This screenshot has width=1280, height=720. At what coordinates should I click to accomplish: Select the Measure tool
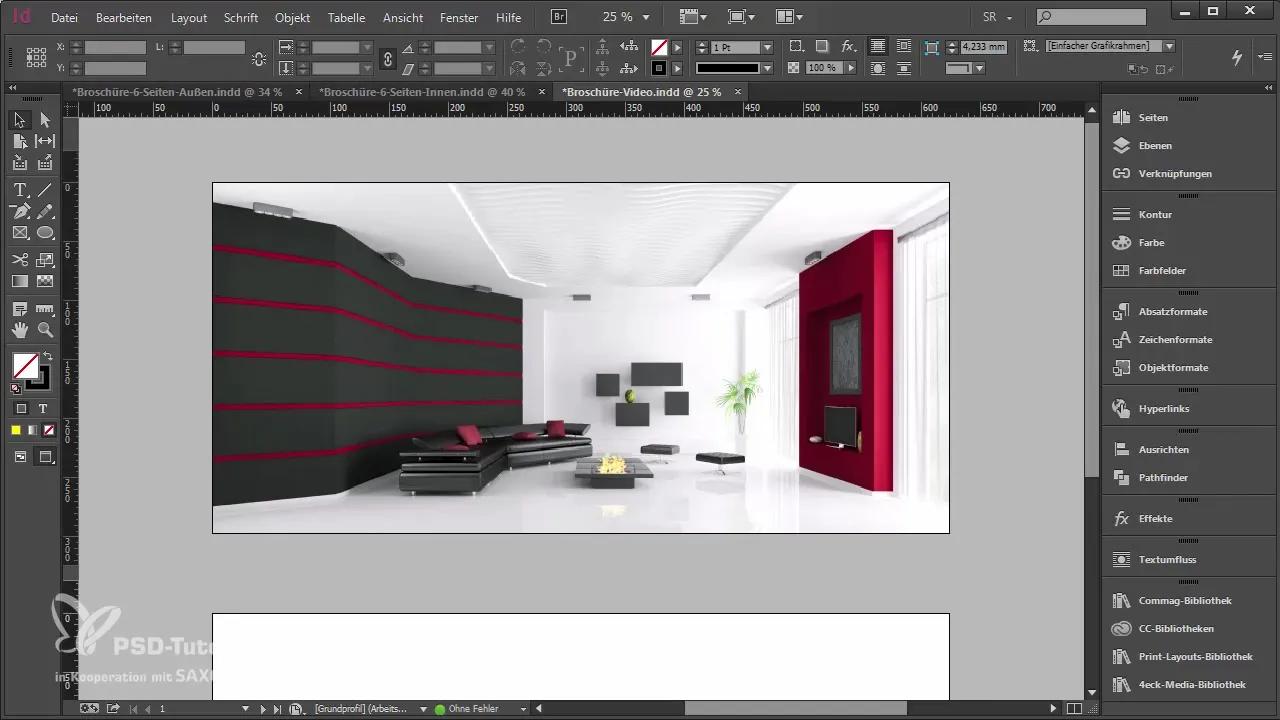pos(45,309)
